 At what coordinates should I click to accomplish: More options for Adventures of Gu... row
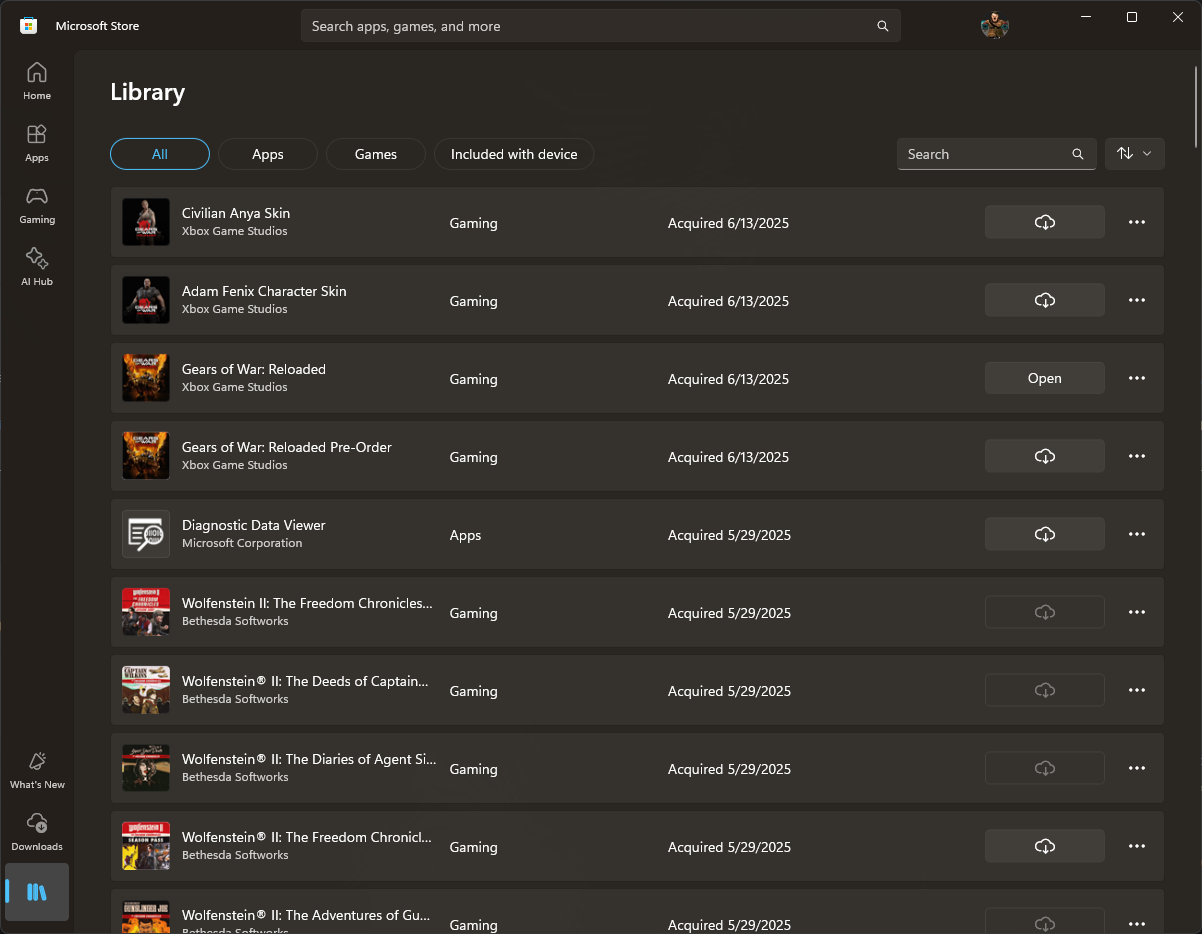[1137, 924]
